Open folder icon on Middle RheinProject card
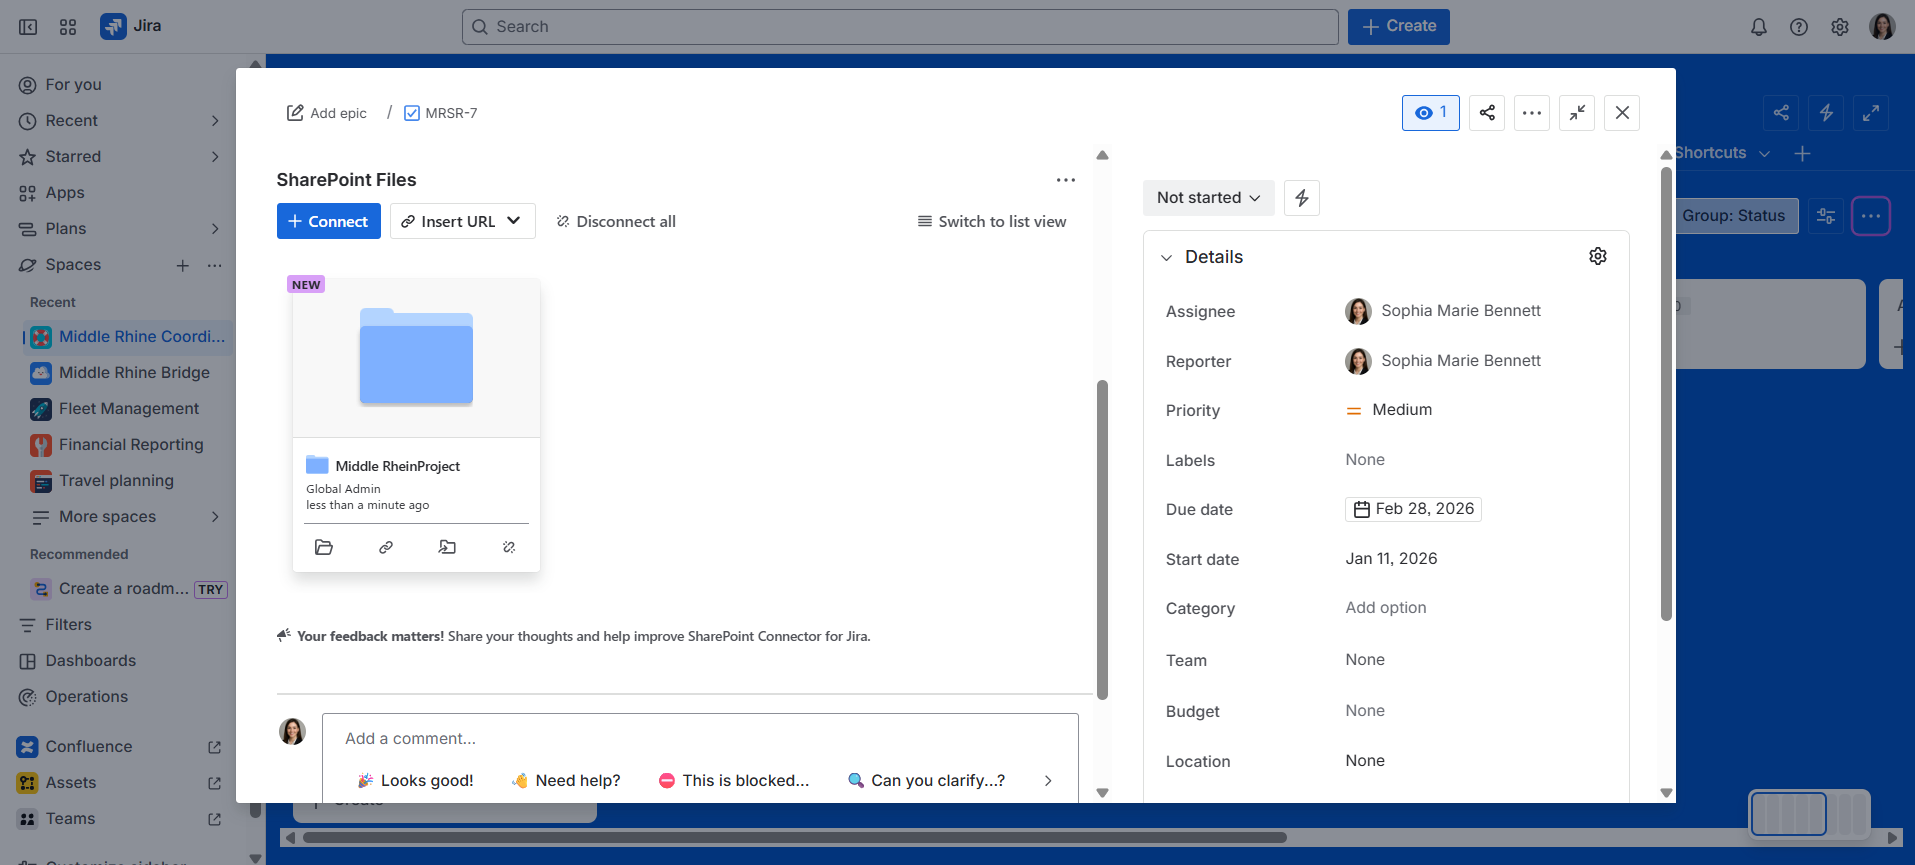Viewport: 1915px width, 865px height. point(323,547)
